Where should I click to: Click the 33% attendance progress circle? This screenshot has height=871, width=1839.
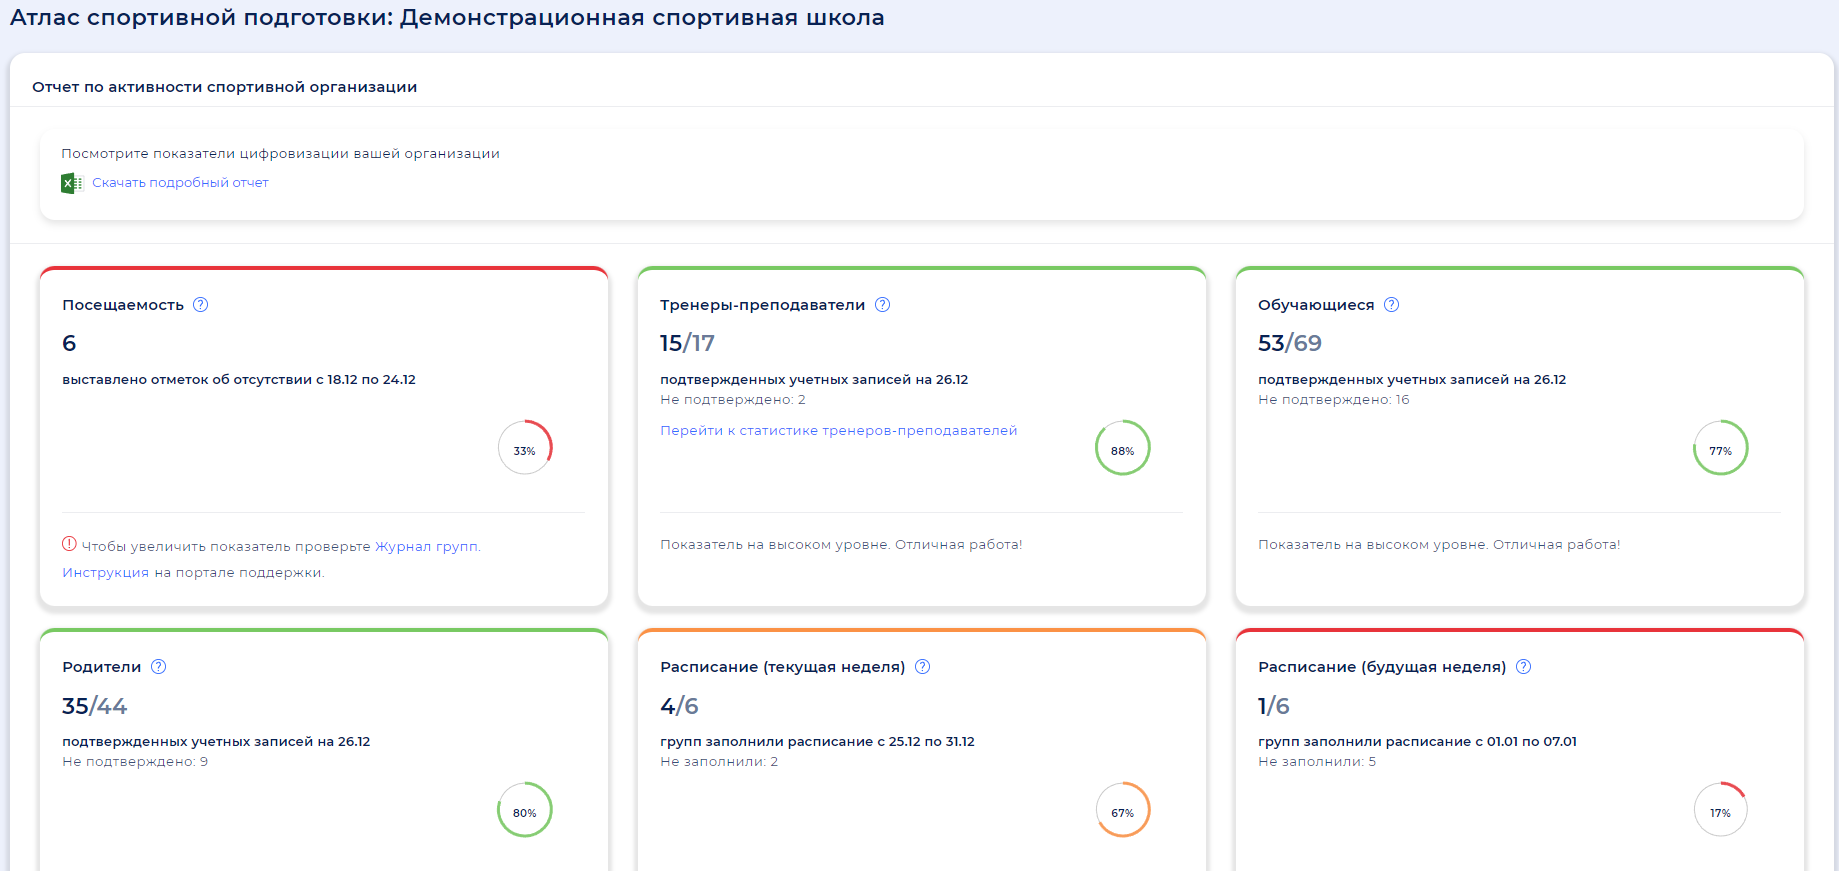[x=525, y=448]
